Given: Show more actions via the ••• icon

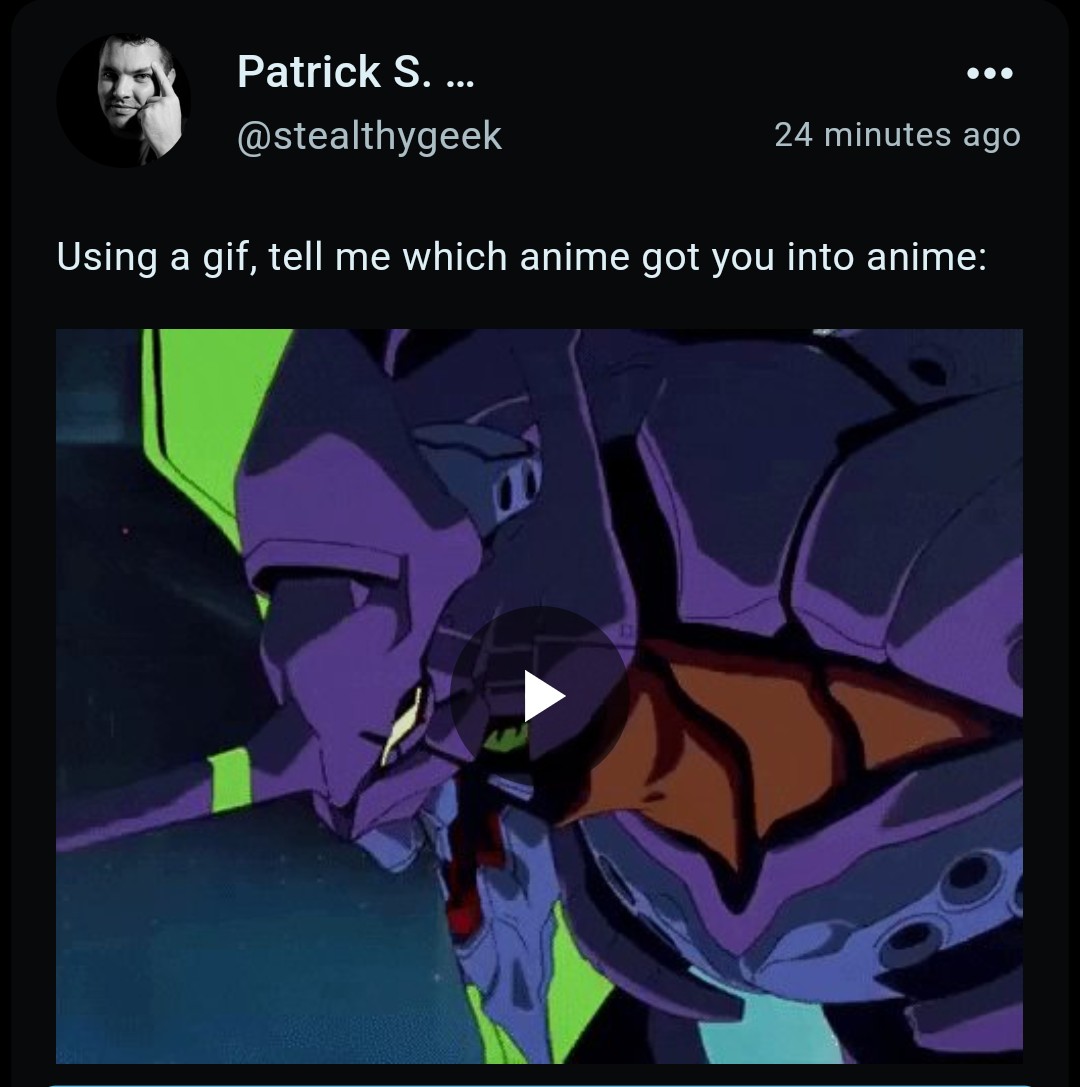Looking at the screenshot, I should click(990, 73).
